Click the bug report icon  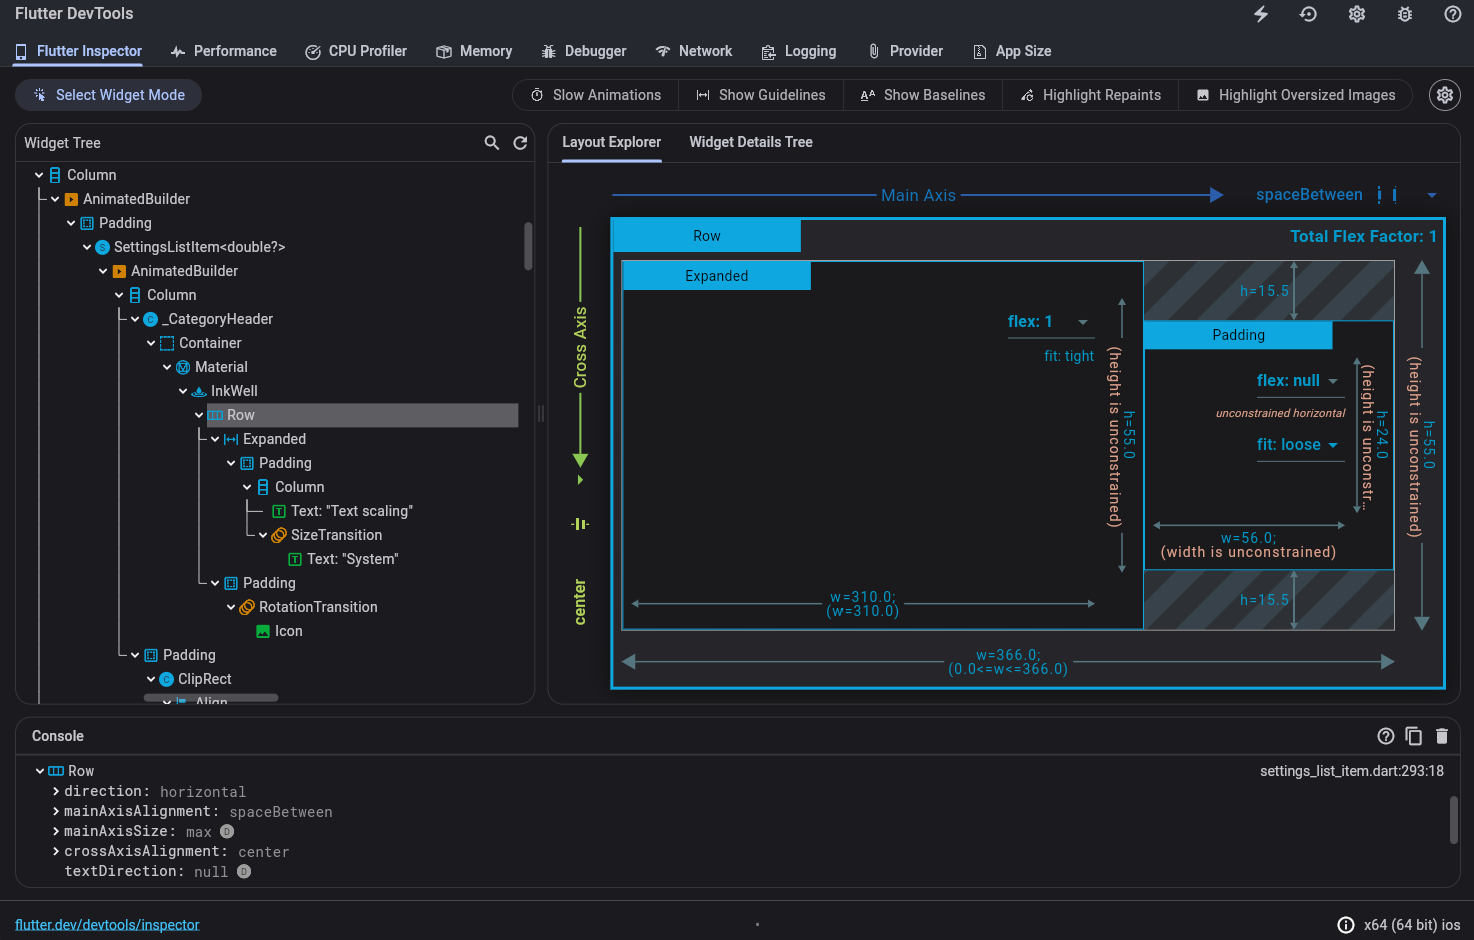click(x=1404, y=14)
